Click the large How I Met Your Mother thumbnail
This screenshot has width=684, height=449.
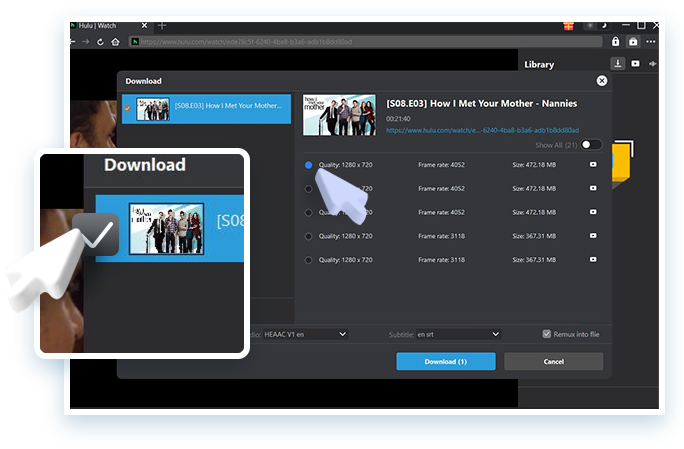click(x=339, y=115)
